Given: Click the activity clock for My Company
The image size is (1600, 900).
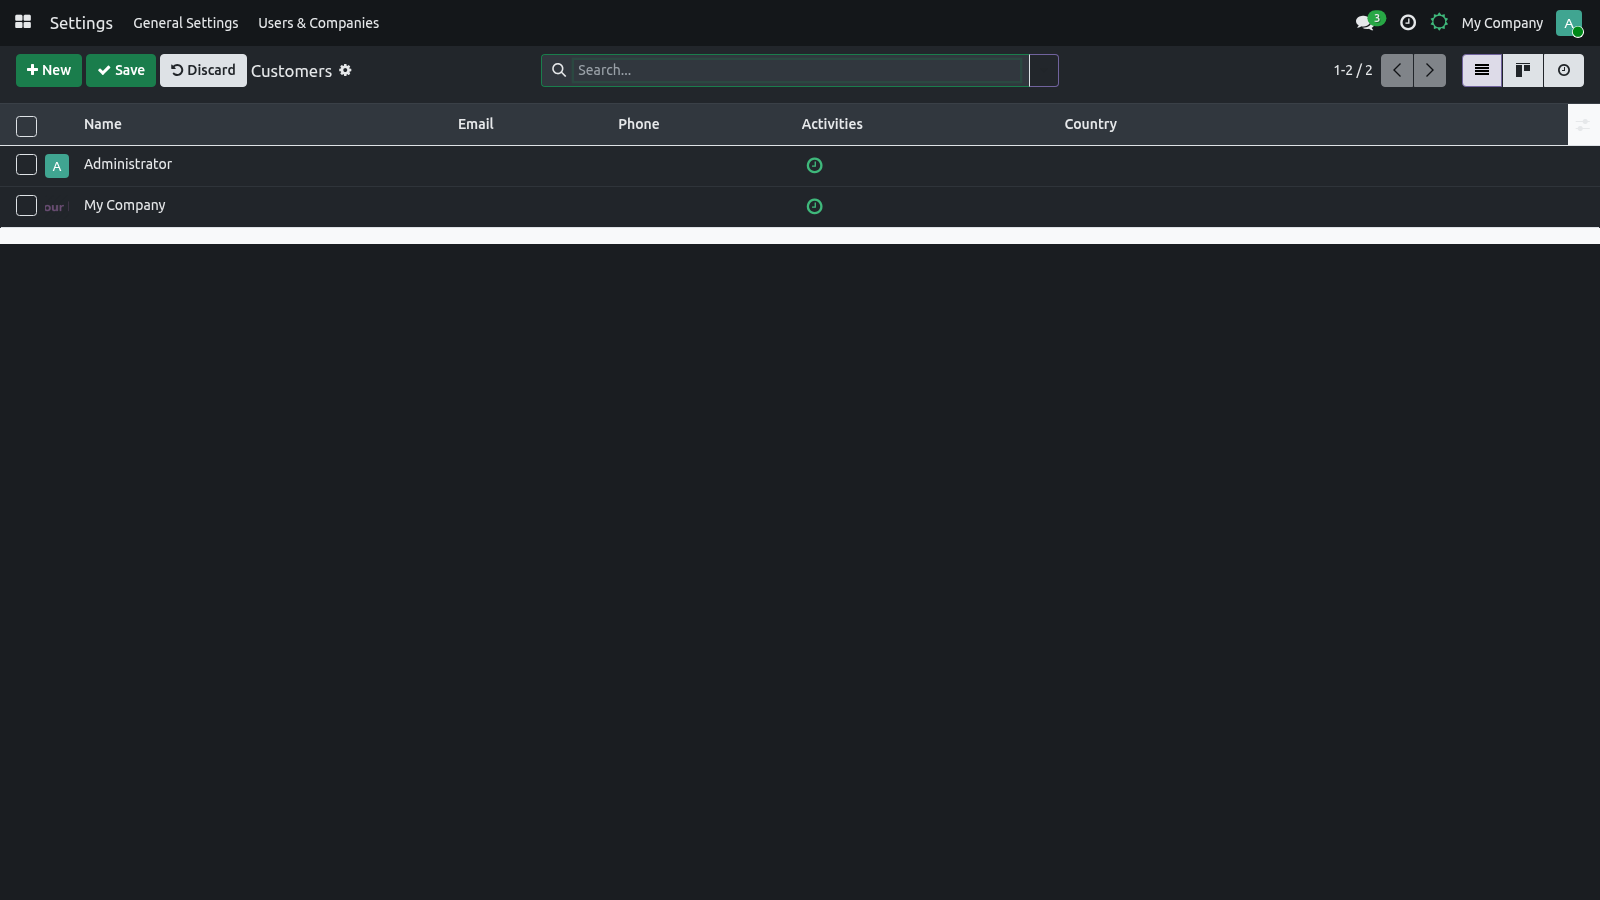Looking at the screenshot, I should (814, 207).
